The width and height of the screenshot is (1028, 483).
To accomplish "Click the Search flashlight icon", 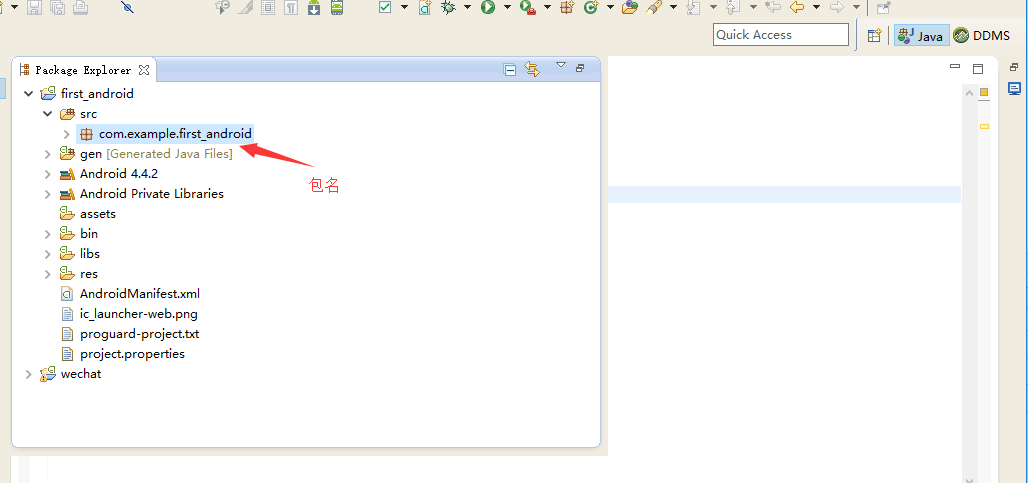I will (654, 8).
